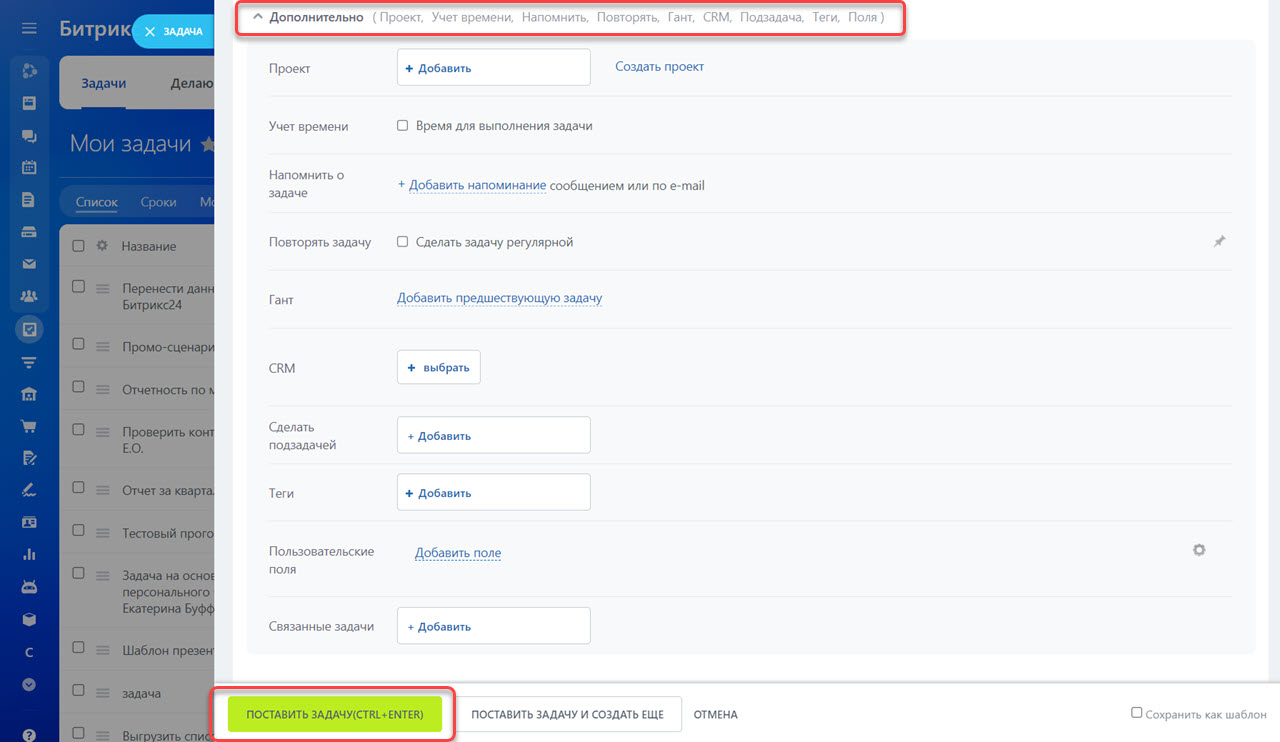Click the building sidebar icon below the CRM funnel
Screen dimensions: 1280x742
coord(29,393)
